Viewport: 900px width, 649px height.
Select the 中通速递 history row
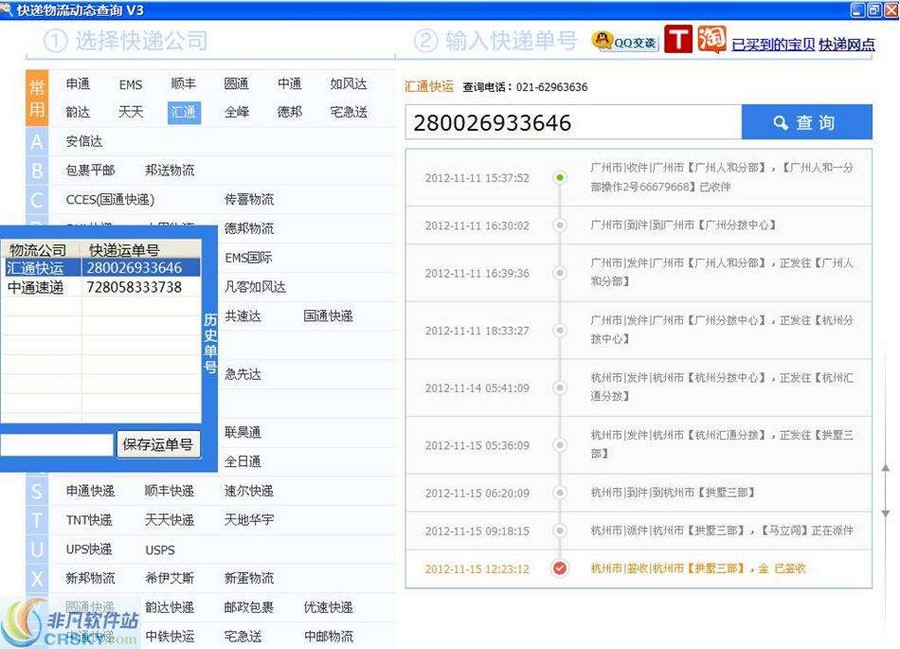pyautogui.click(x=102, y=287)
